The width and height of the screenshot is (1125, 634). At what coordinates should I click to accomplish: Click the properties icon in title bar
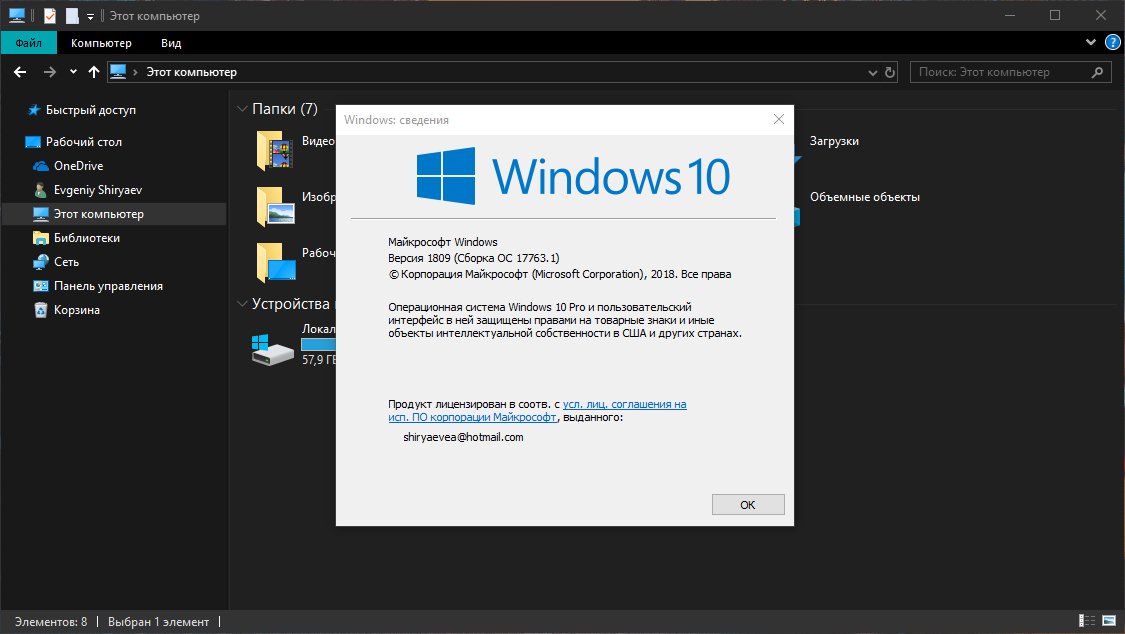pyautogui.click(x=50, y=15)
